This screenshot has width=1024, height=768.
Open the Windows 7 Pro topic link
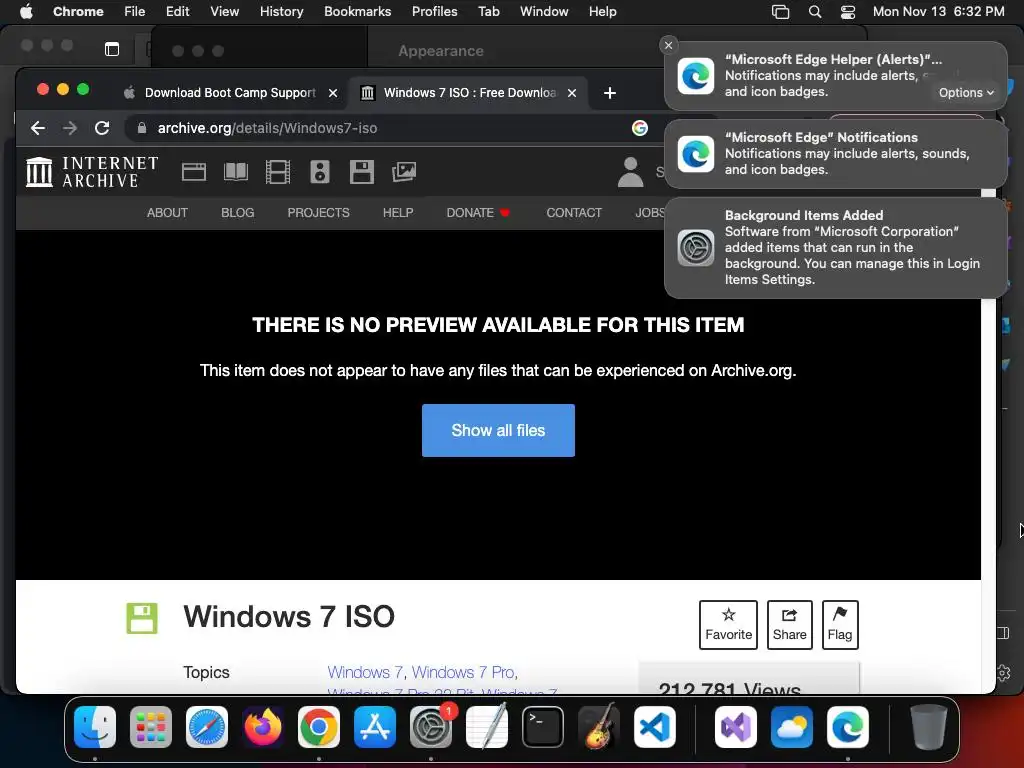coord(463,672)
